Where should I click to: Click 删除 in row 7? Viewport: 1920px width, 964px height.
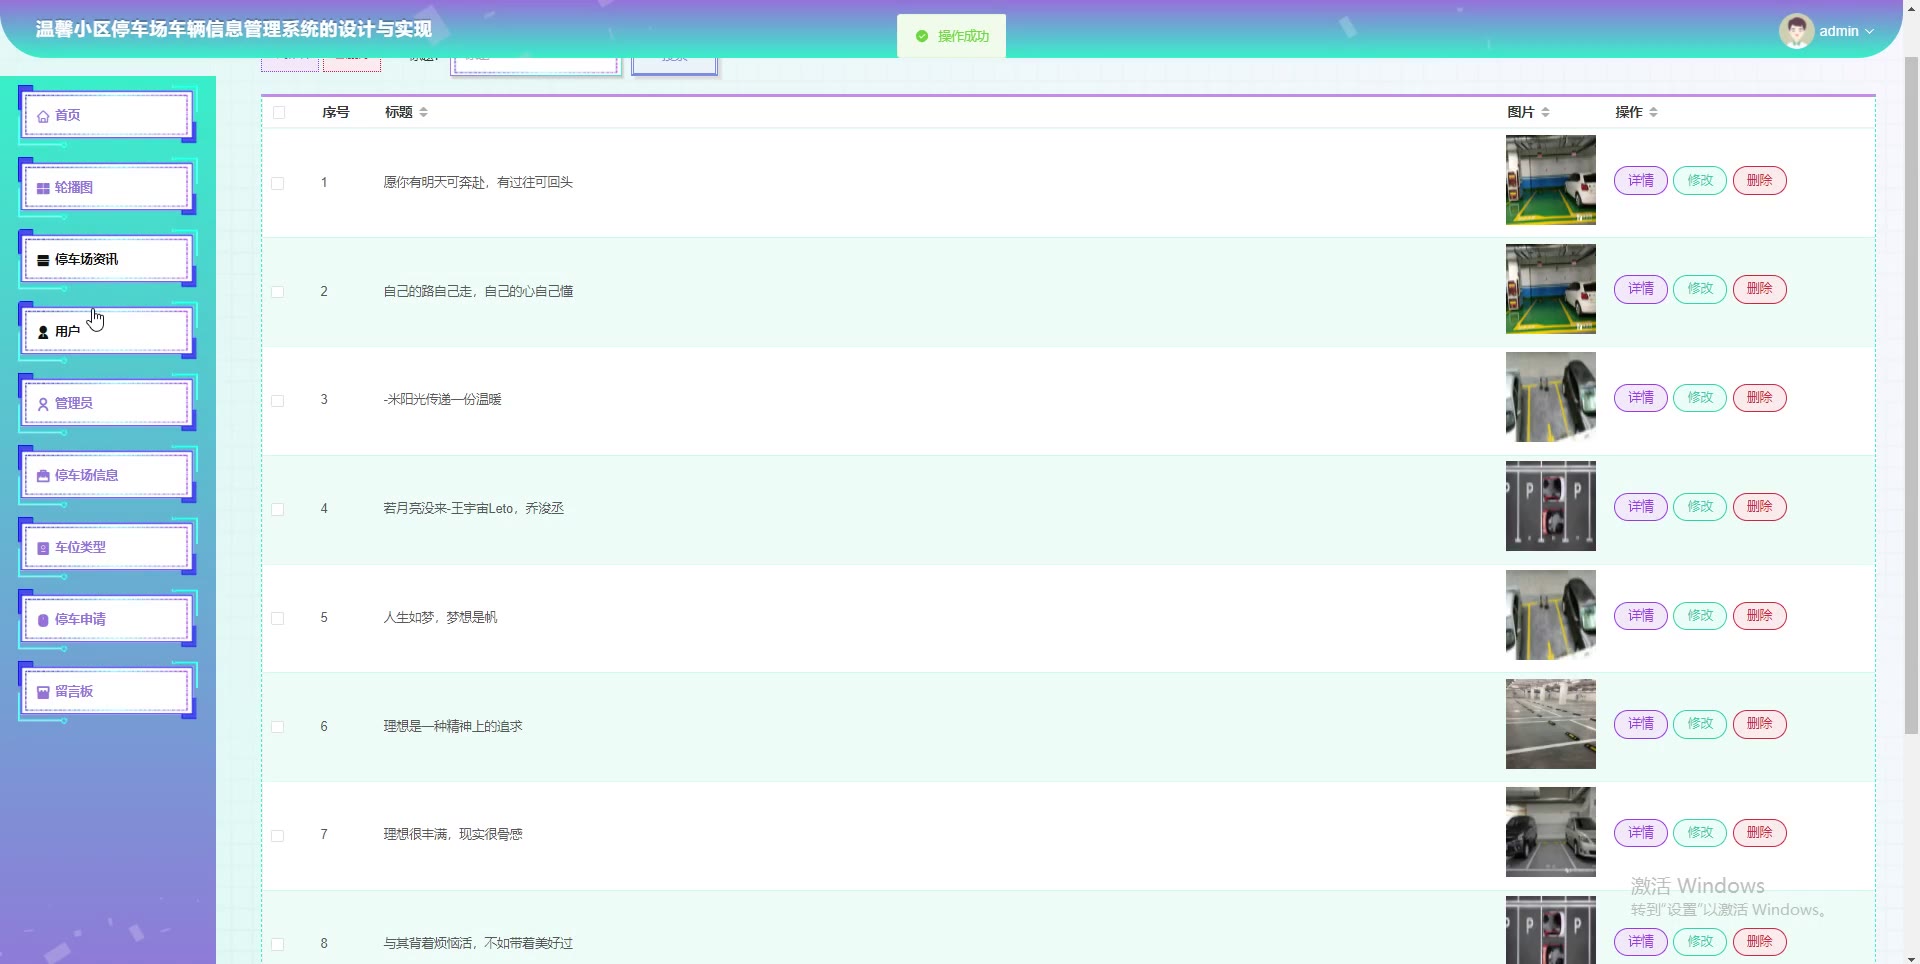click(1760, 833)
